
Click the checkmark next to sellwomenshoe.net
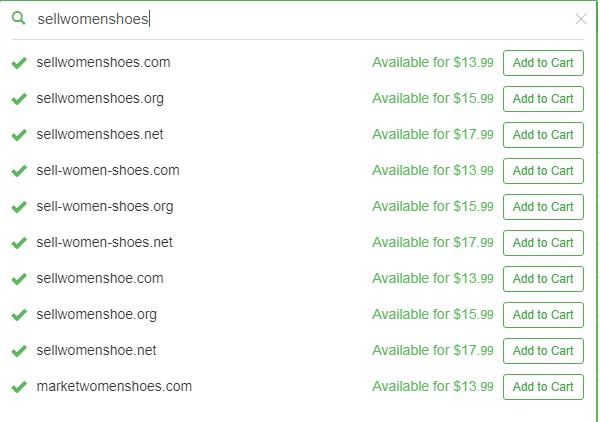[x=19, y=350]
